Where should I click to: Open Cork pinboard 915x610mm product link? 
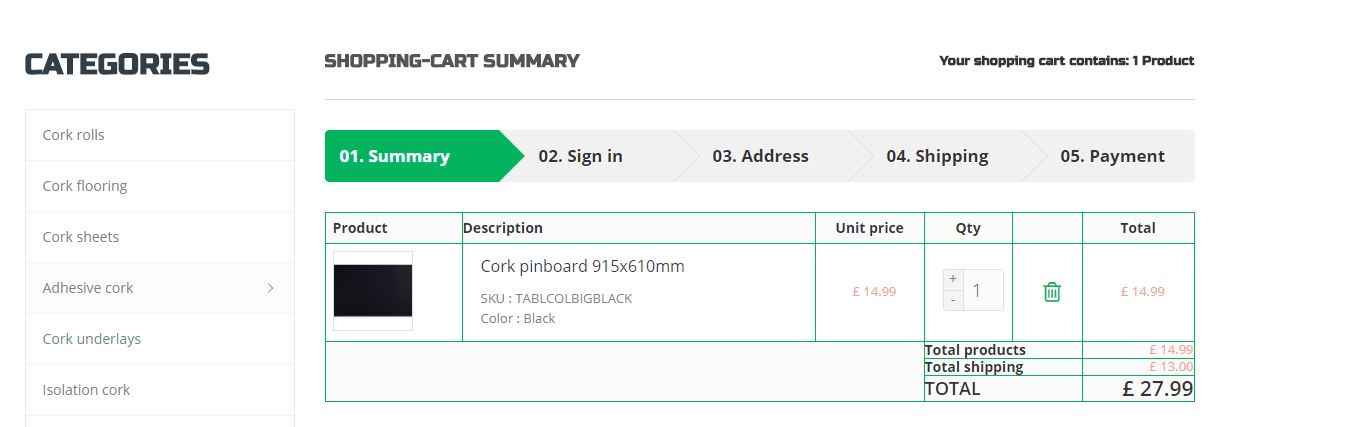[x=582, y=266]
